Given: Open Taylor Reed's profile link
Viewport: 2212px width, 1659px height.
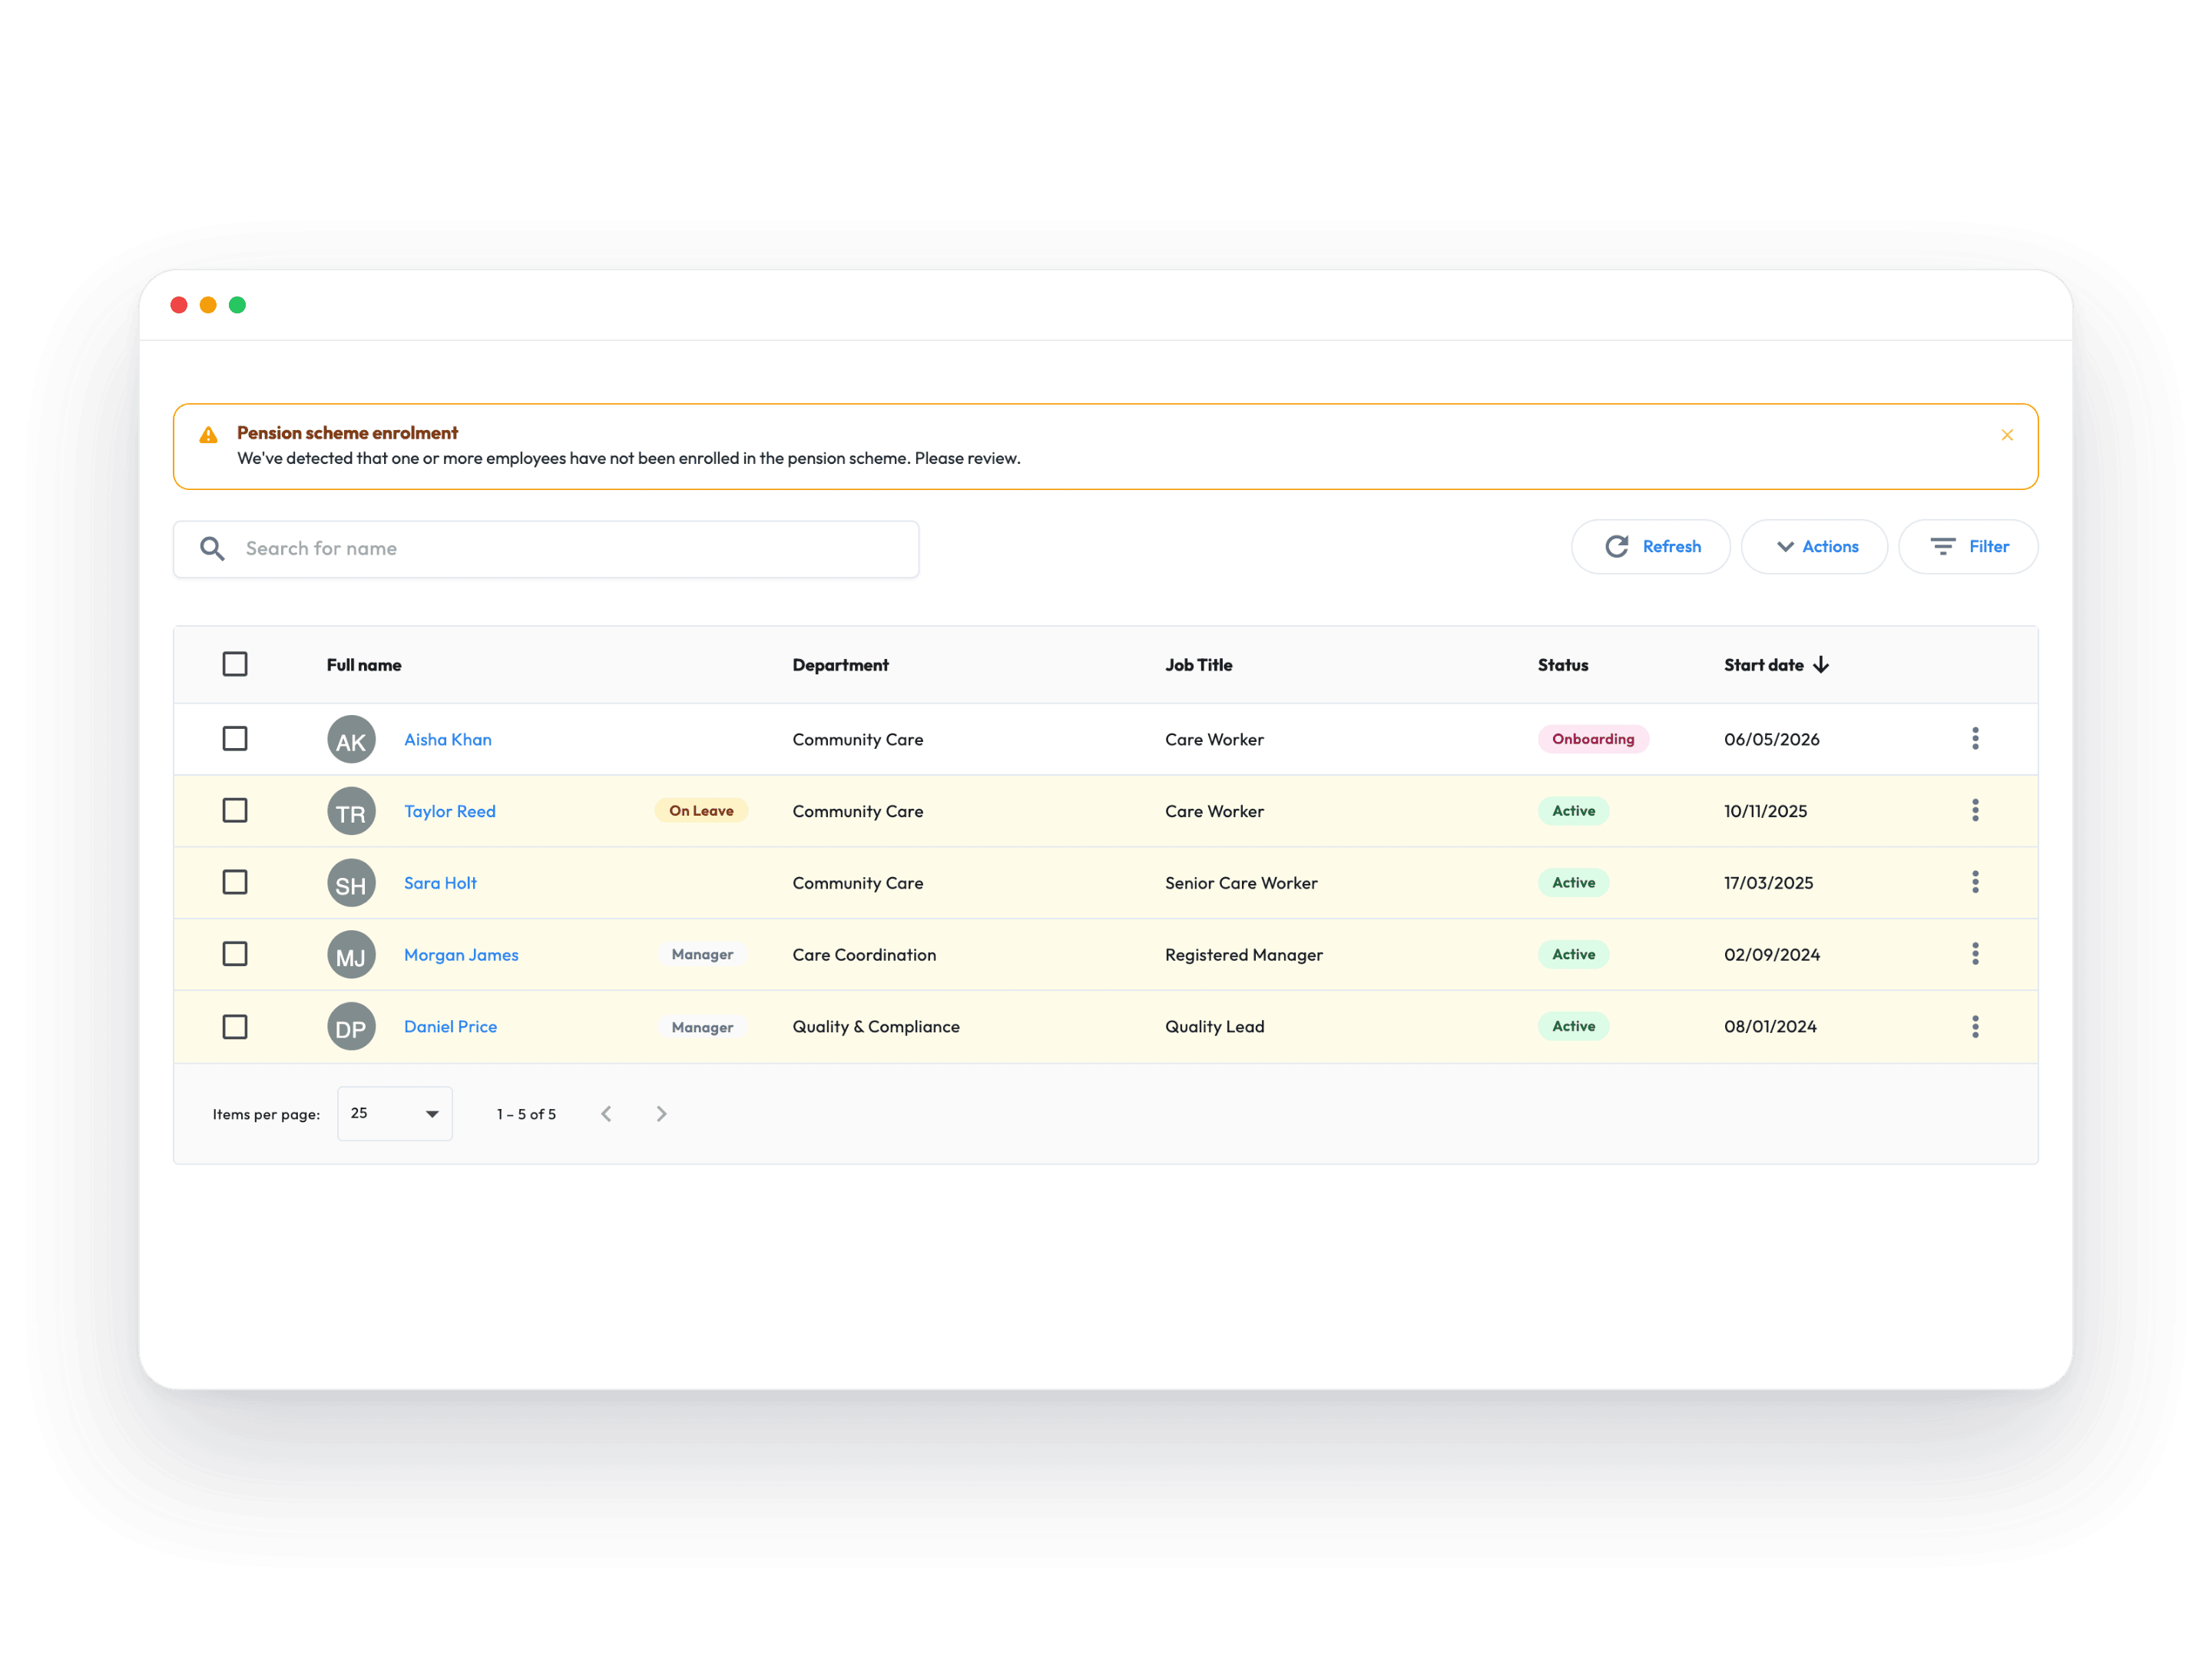Looking at the screenshot, I should (450, 811).
